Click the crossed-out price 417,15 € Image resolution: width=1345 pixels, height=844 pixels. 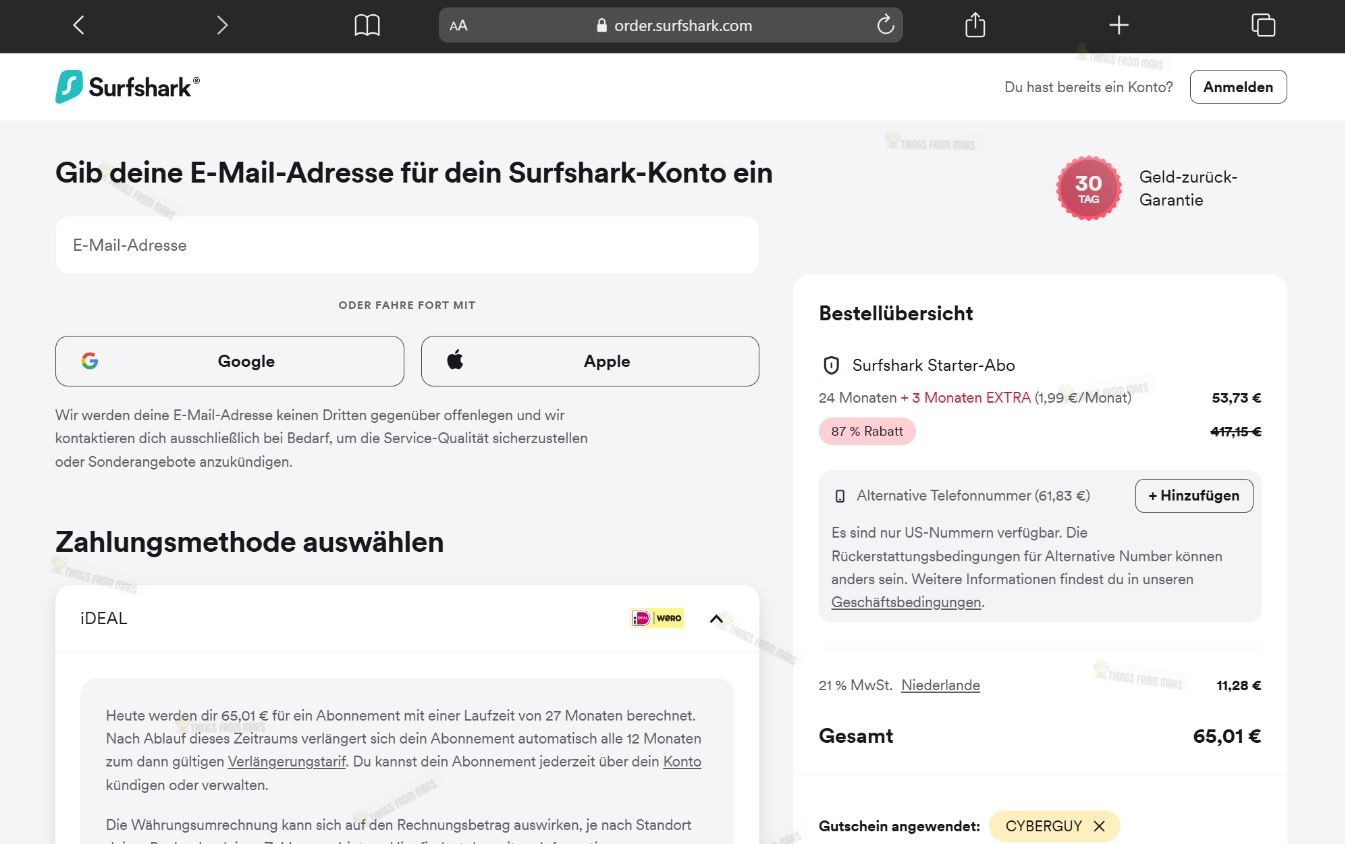pyautogui.click(x=1236, y=432)
